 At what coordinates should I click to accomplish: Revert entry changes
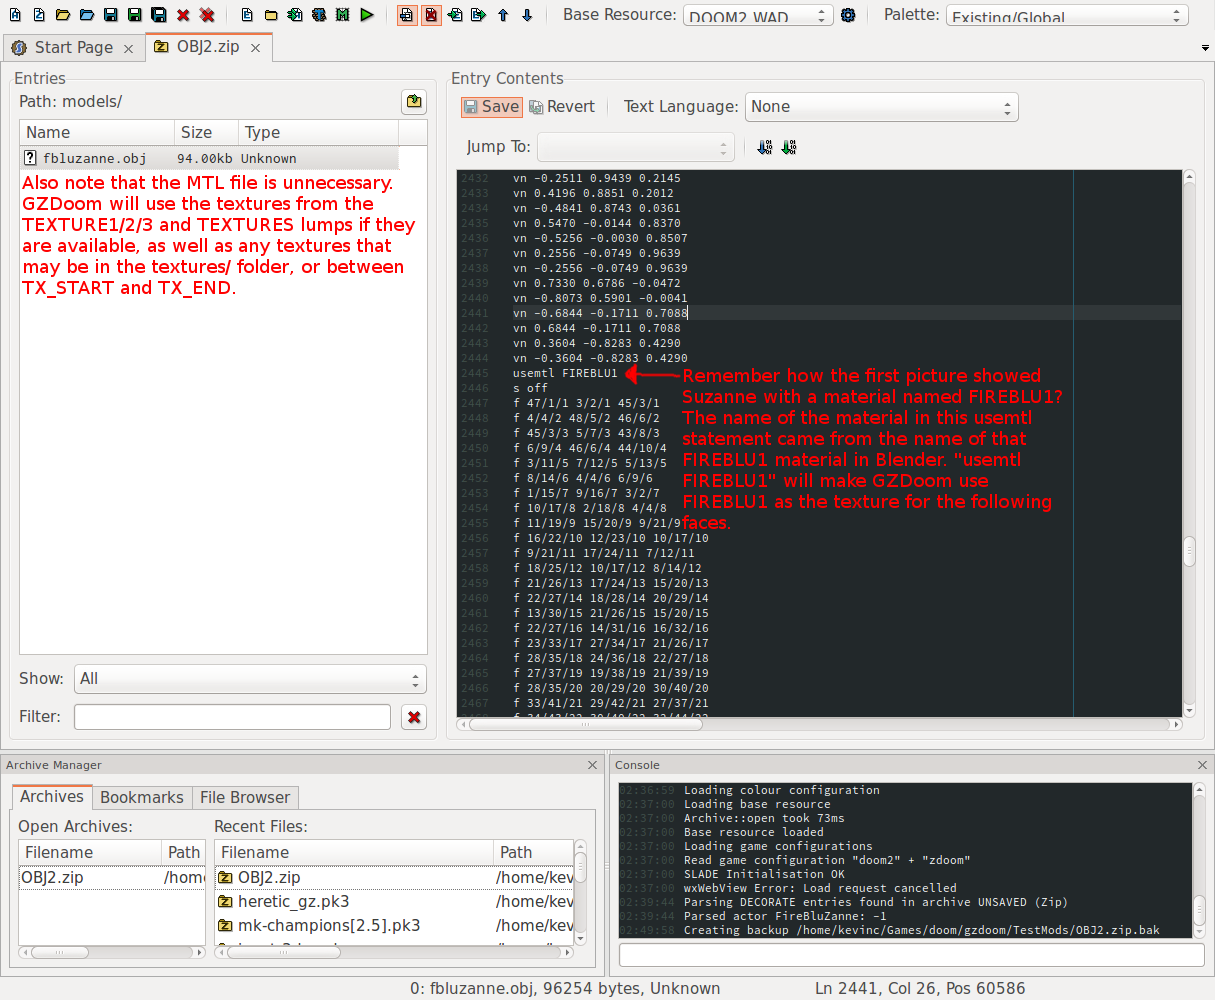(562, 107)
